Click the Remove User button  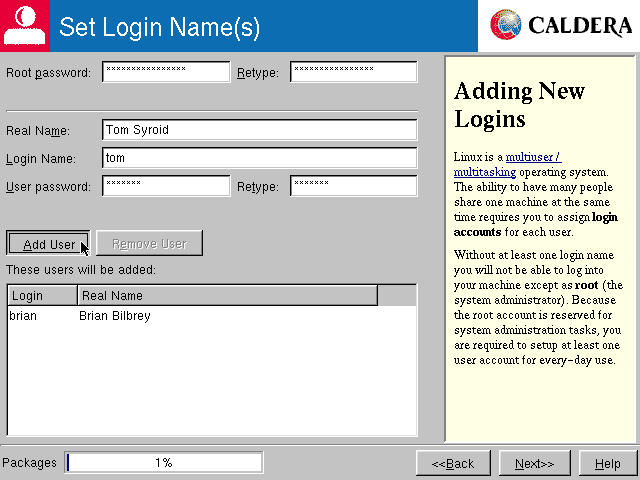(149, 244)
